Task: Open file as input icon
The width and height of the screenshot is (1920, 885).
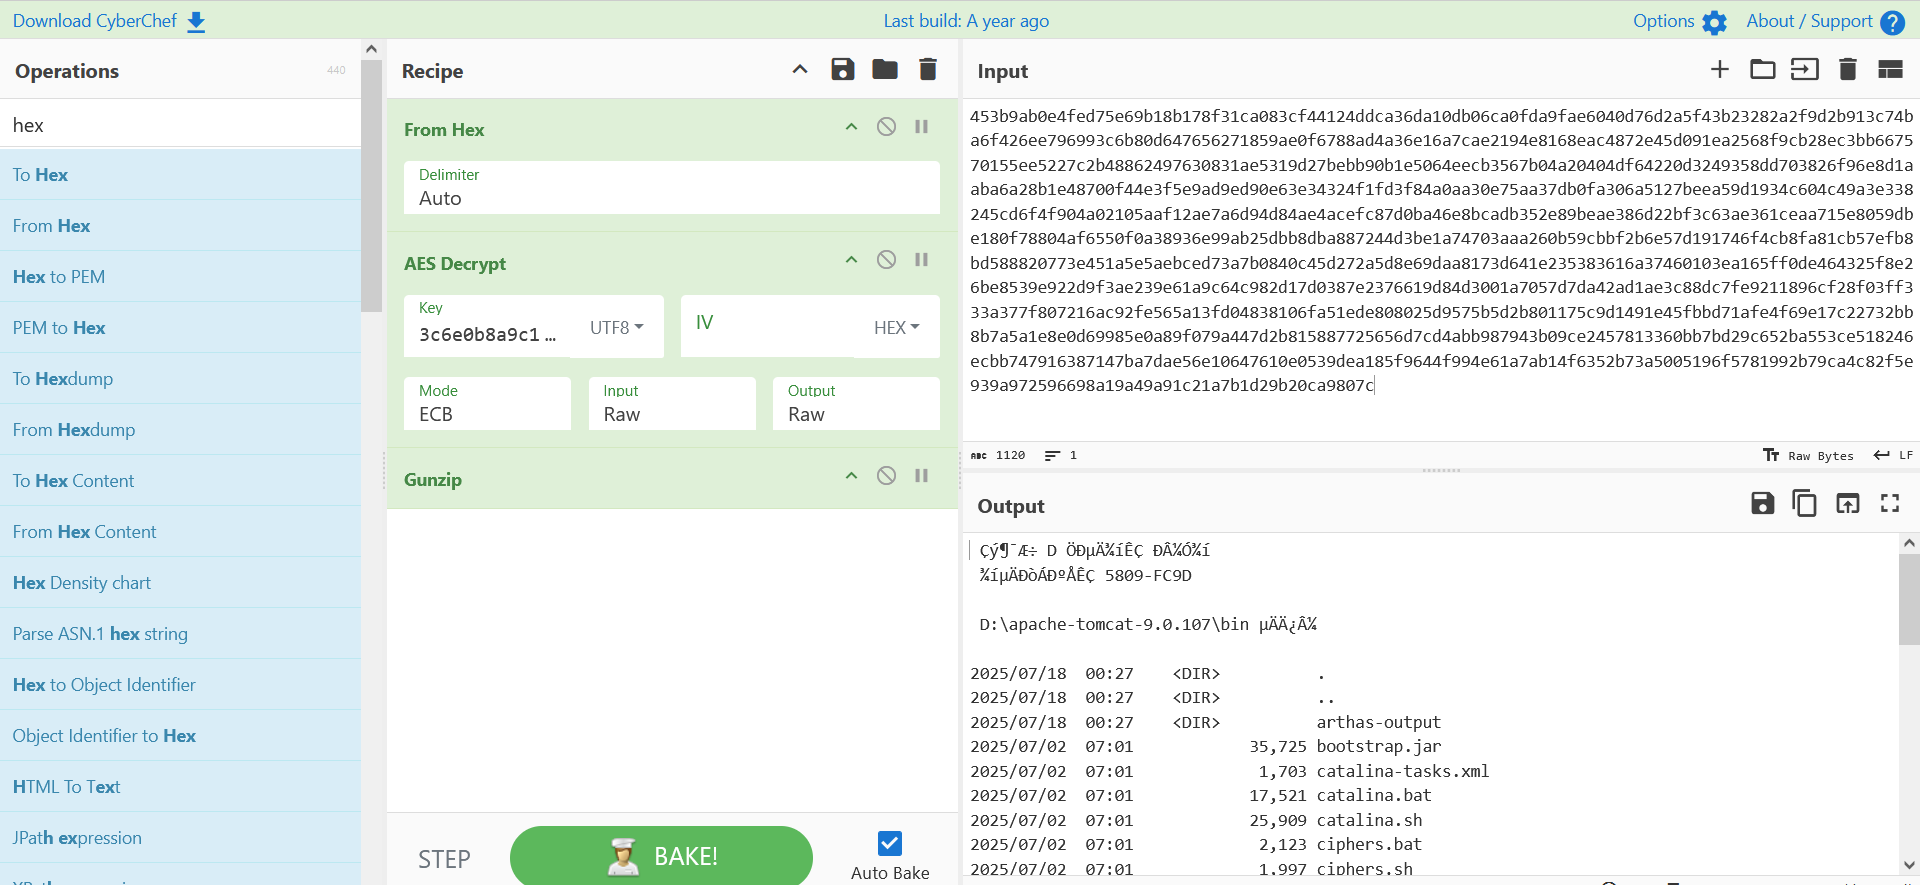Action: [x=1805, y=69]
